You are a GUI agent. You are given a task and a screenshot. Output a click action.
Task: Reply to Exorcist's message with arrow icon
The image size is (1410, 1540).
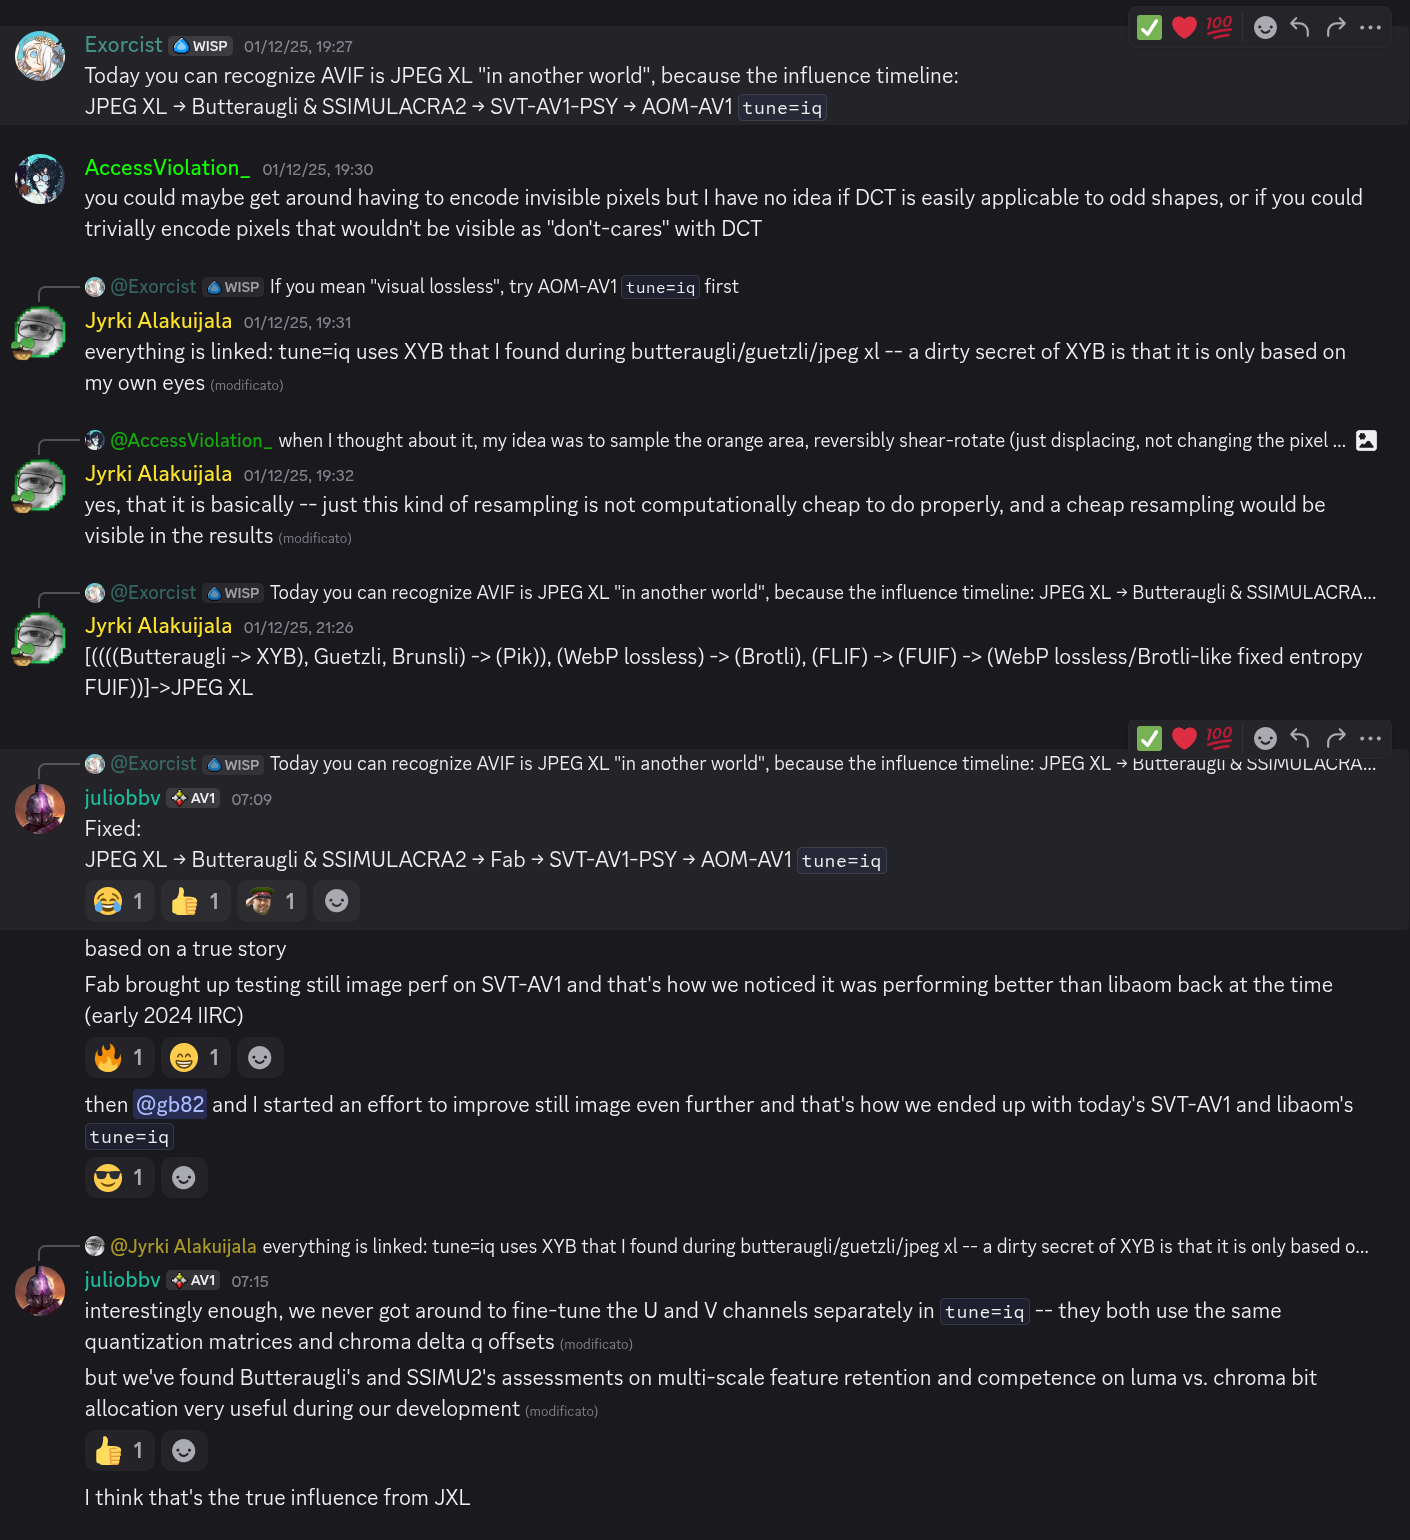tap(1300, 27)
